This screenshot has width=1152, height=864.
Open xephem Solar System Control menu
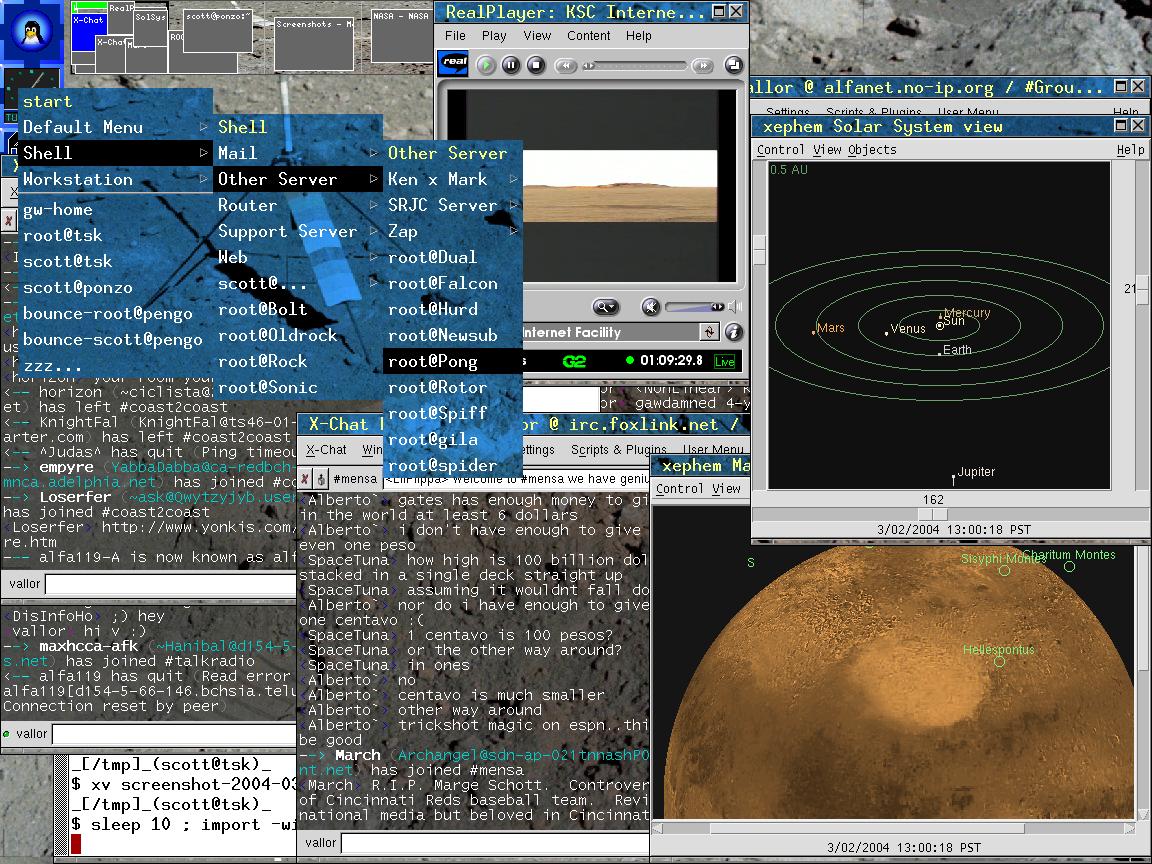(780, 149)
